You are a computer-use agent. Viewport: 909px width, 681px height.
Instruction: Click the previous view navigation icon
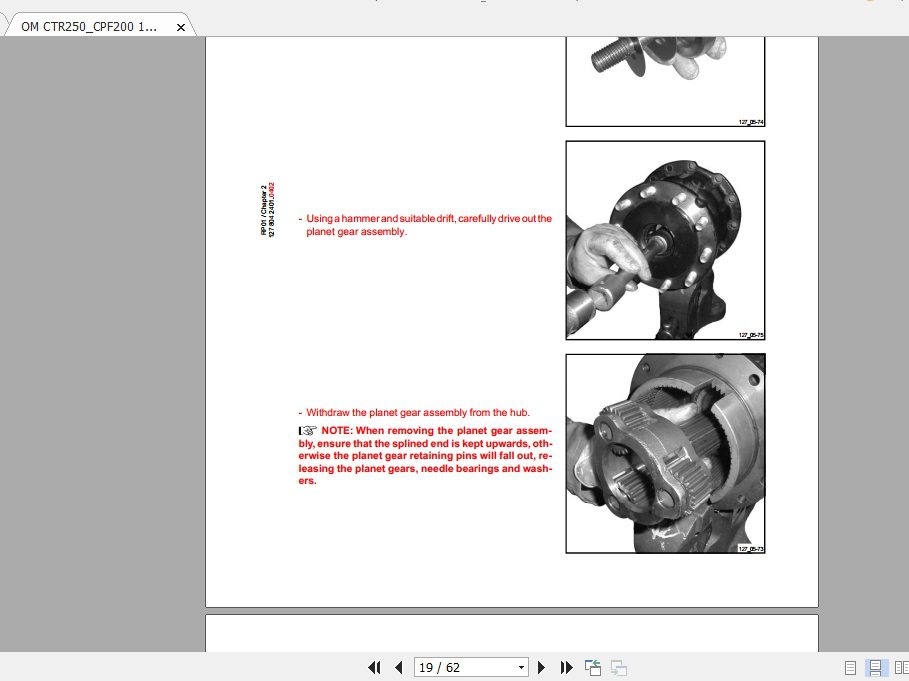point(592,668)
